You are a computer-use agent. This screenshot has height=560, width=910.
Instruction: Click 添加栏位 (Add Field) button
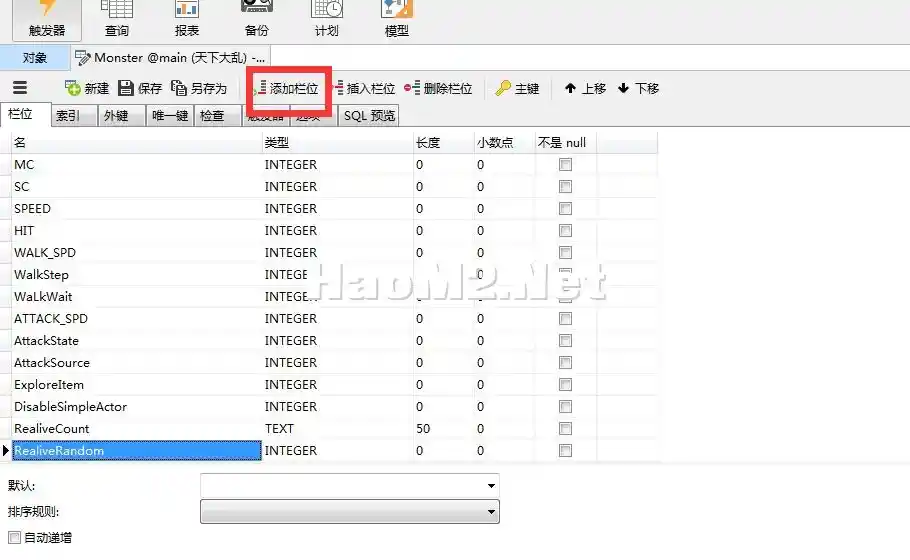286,88
